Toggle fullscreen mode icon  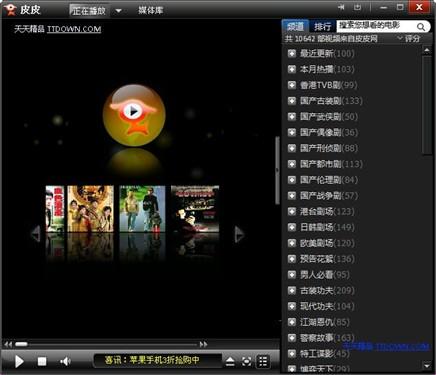pos(247,361)
